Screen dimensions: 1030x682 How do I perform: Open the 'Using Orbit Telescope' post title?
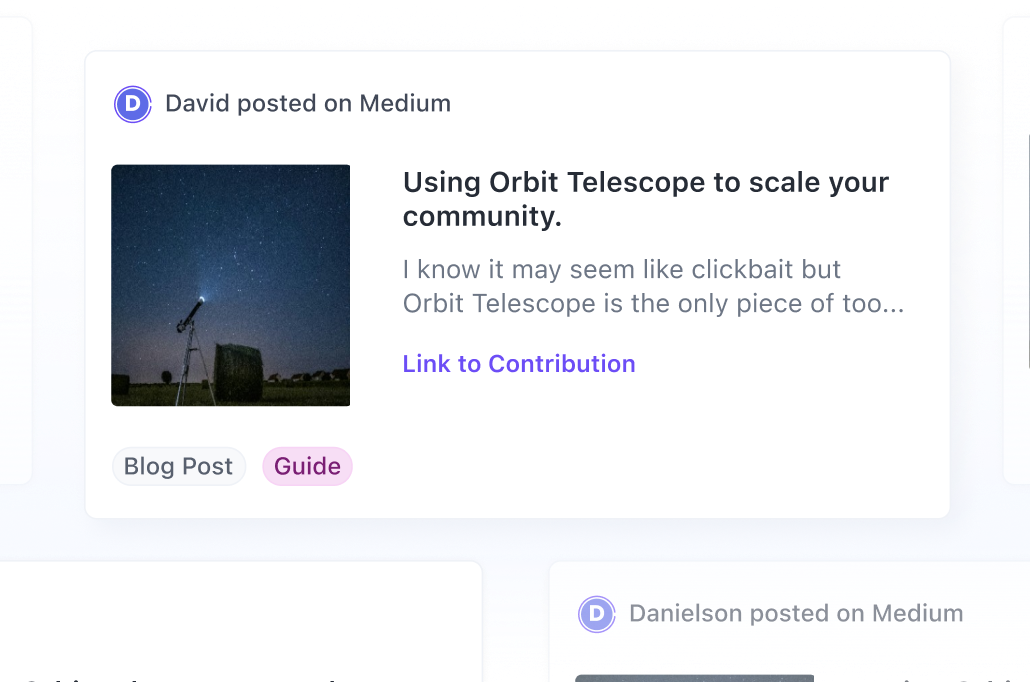click(645, 199)
